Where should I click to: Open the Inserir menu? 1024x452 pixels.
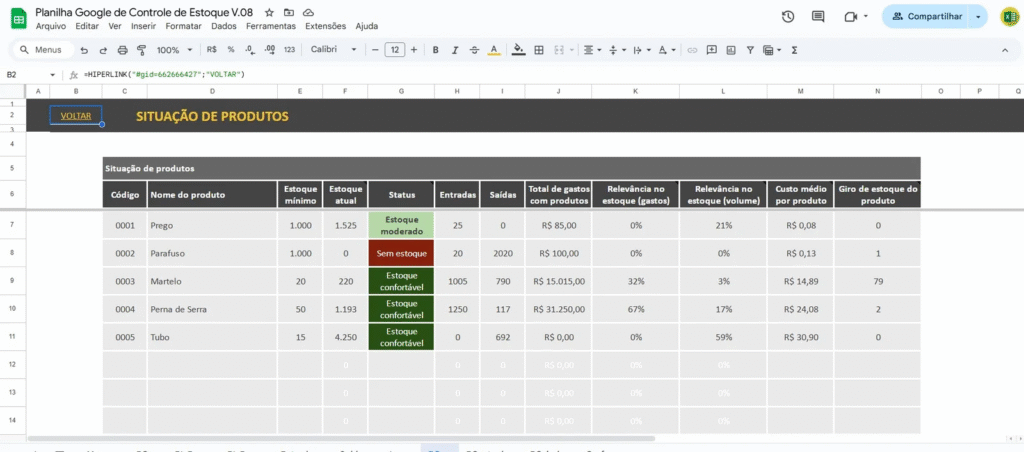point(144,26)
